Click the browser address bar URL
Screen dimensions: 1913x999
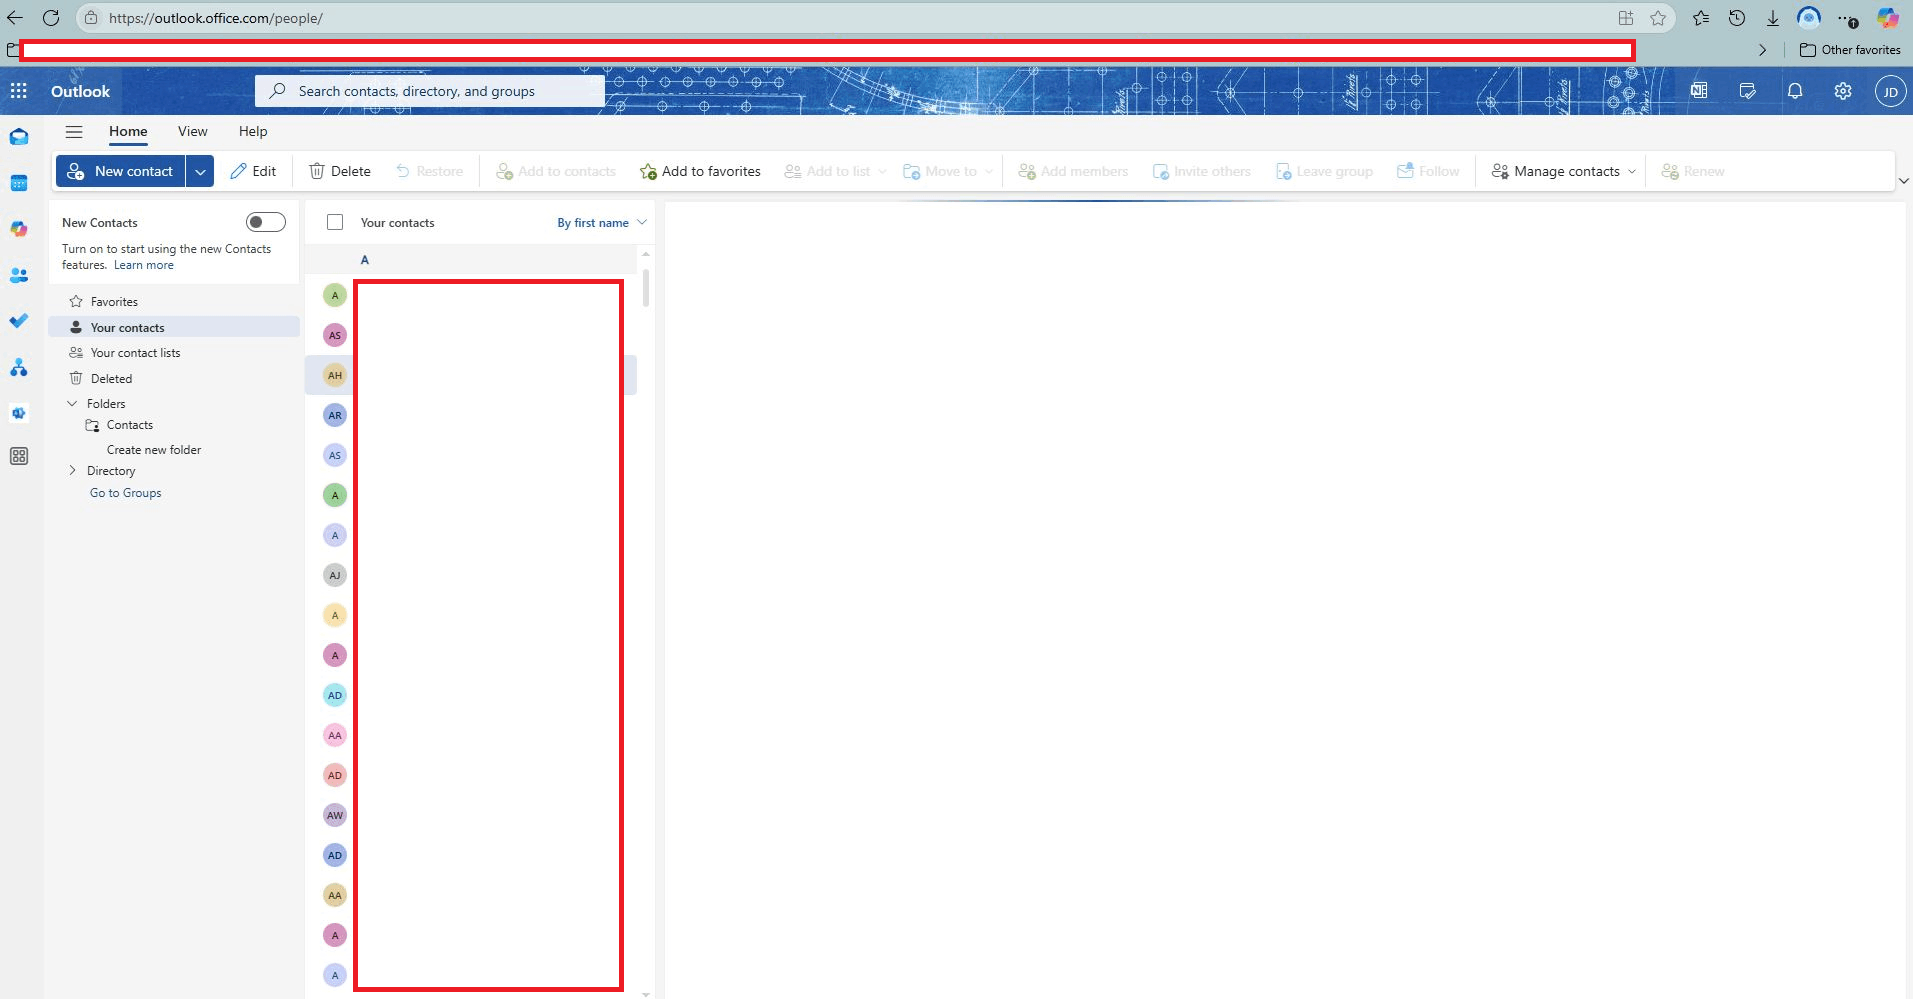click(x=216, y=18)
